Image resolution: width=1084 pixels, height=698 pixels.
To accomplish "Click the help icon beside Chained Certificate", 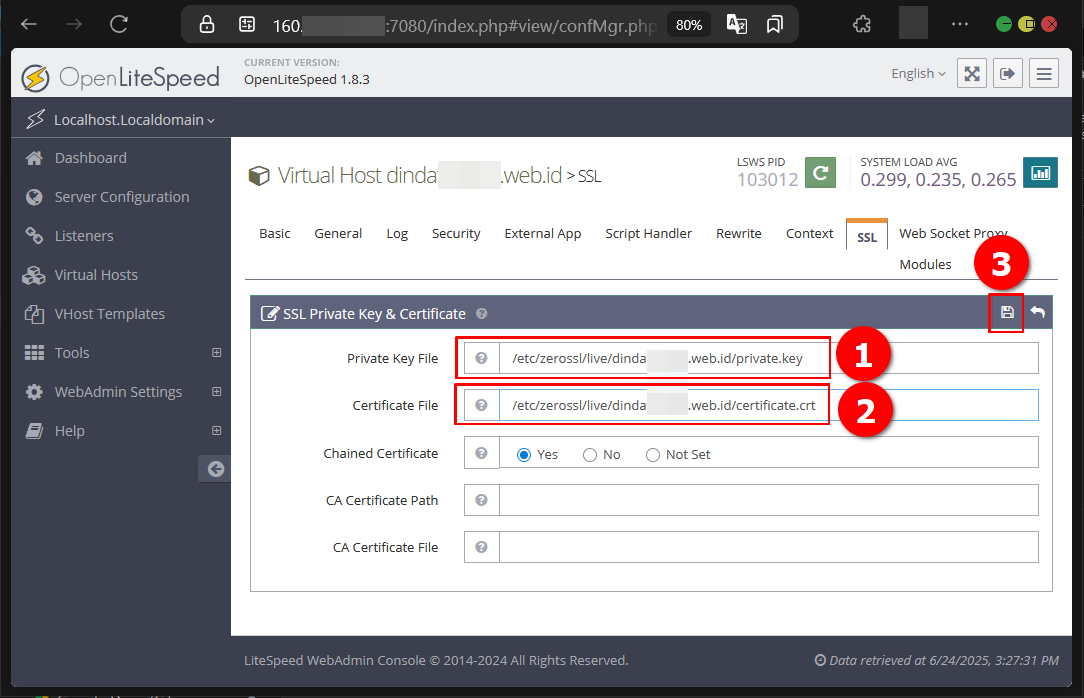I will 481,453.
